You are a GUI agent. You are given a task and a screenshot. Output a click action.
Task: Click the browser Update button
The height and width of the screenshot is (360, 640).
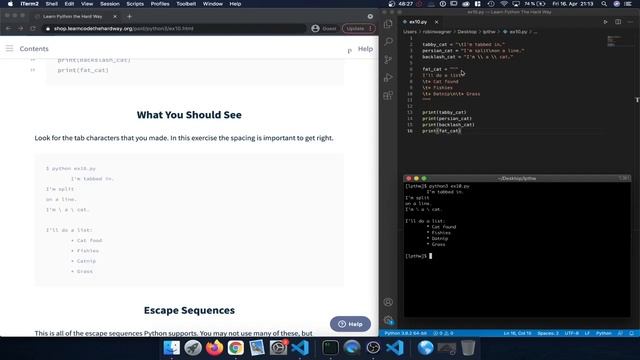point(358,29)
